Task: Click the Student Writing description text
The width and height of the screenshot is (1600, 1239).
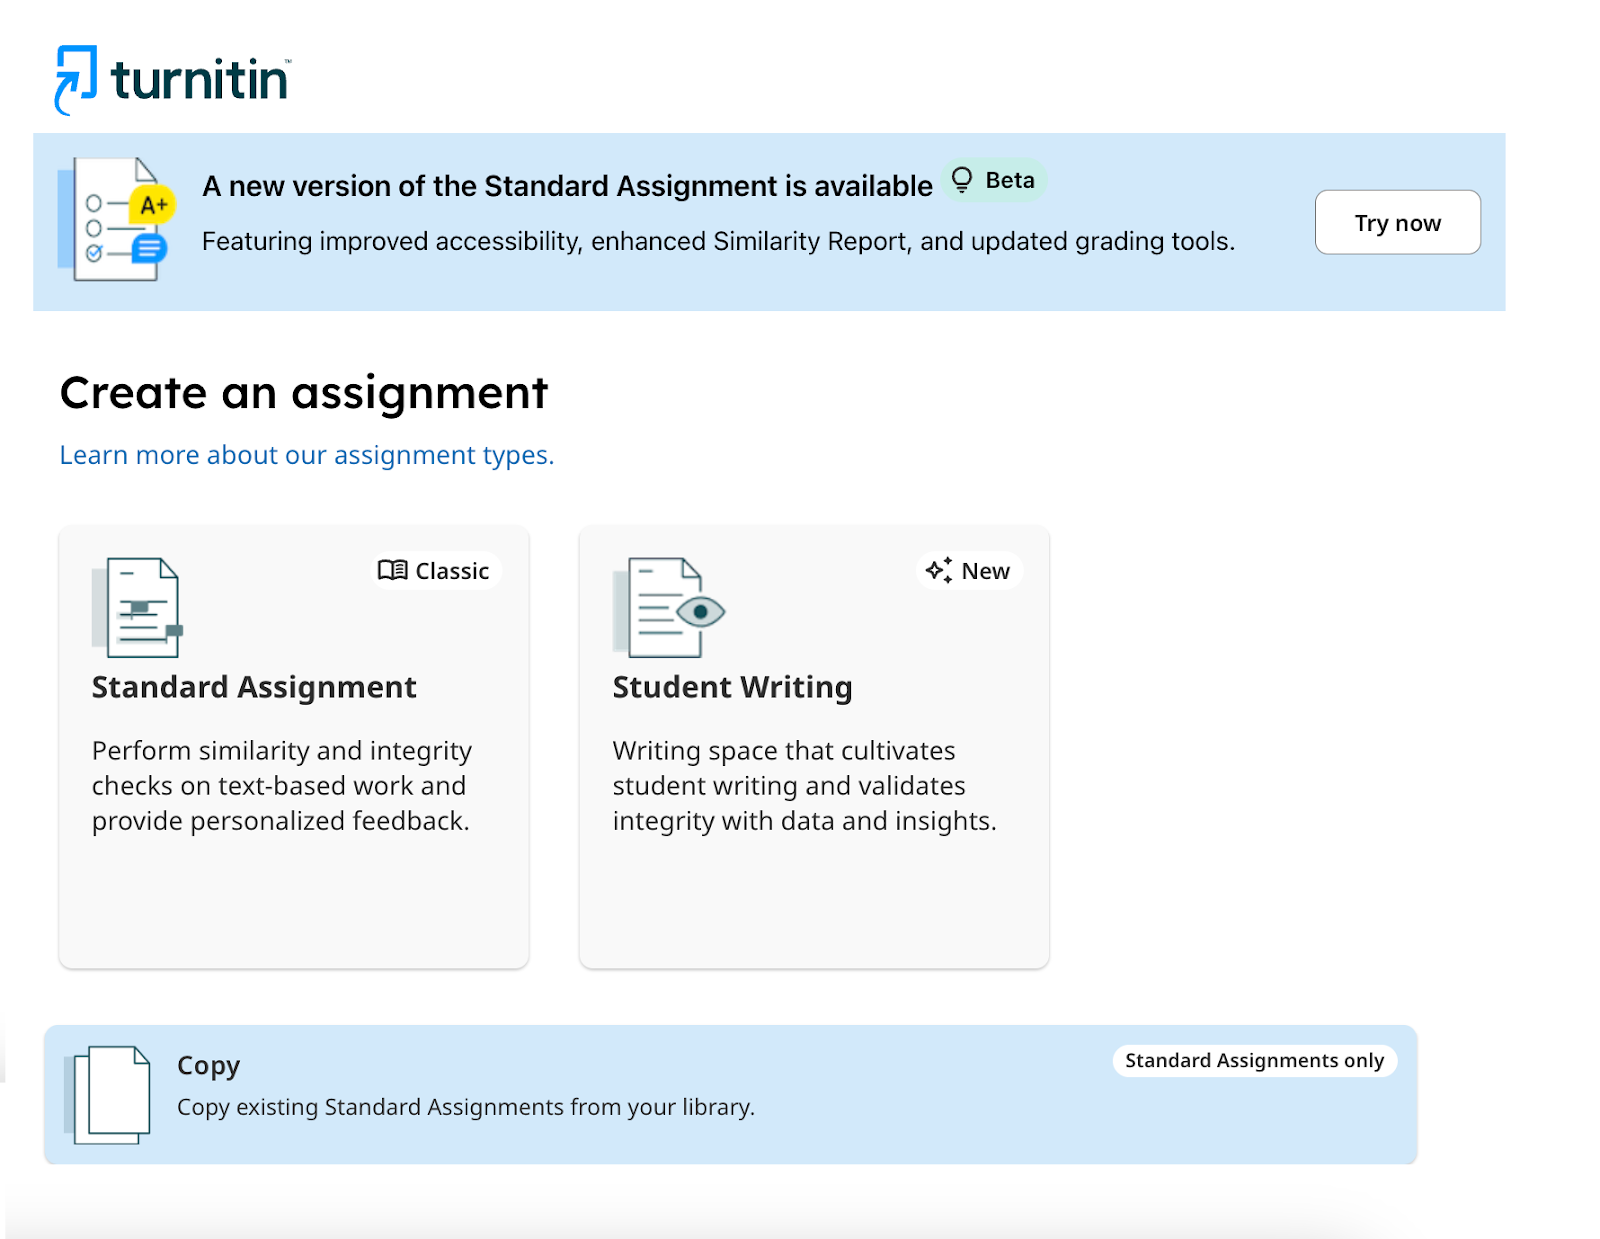Action: pos(804,786)
